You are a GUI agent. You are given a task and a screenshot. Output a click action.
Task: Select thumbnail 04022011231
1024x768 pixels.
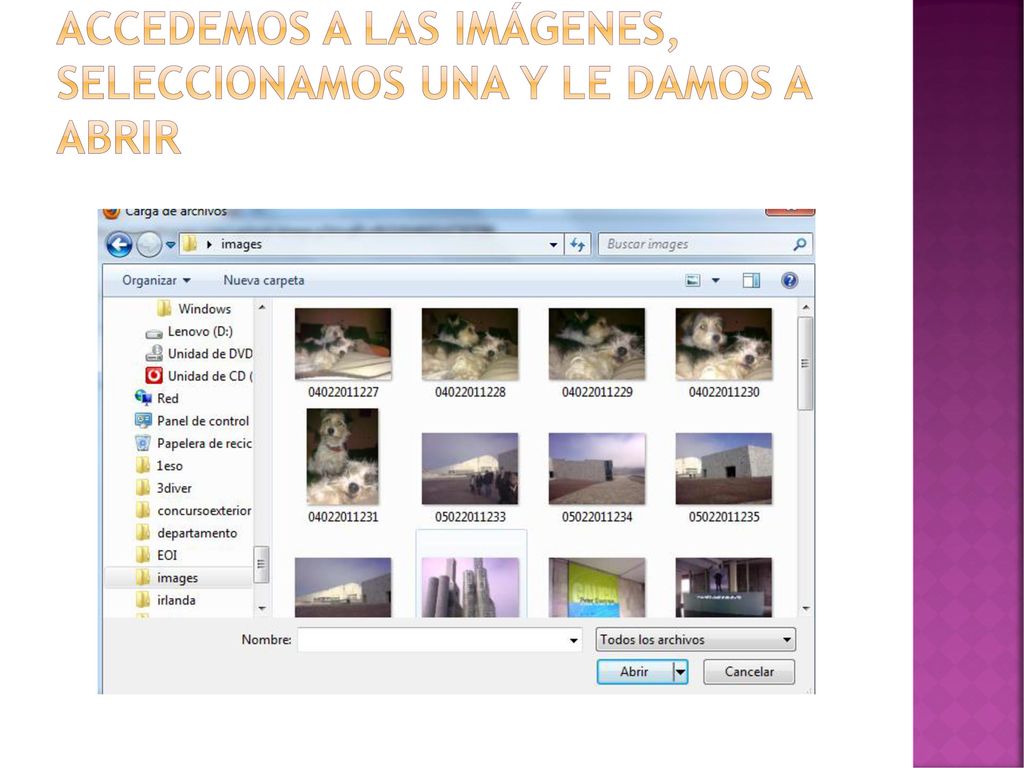343,466
